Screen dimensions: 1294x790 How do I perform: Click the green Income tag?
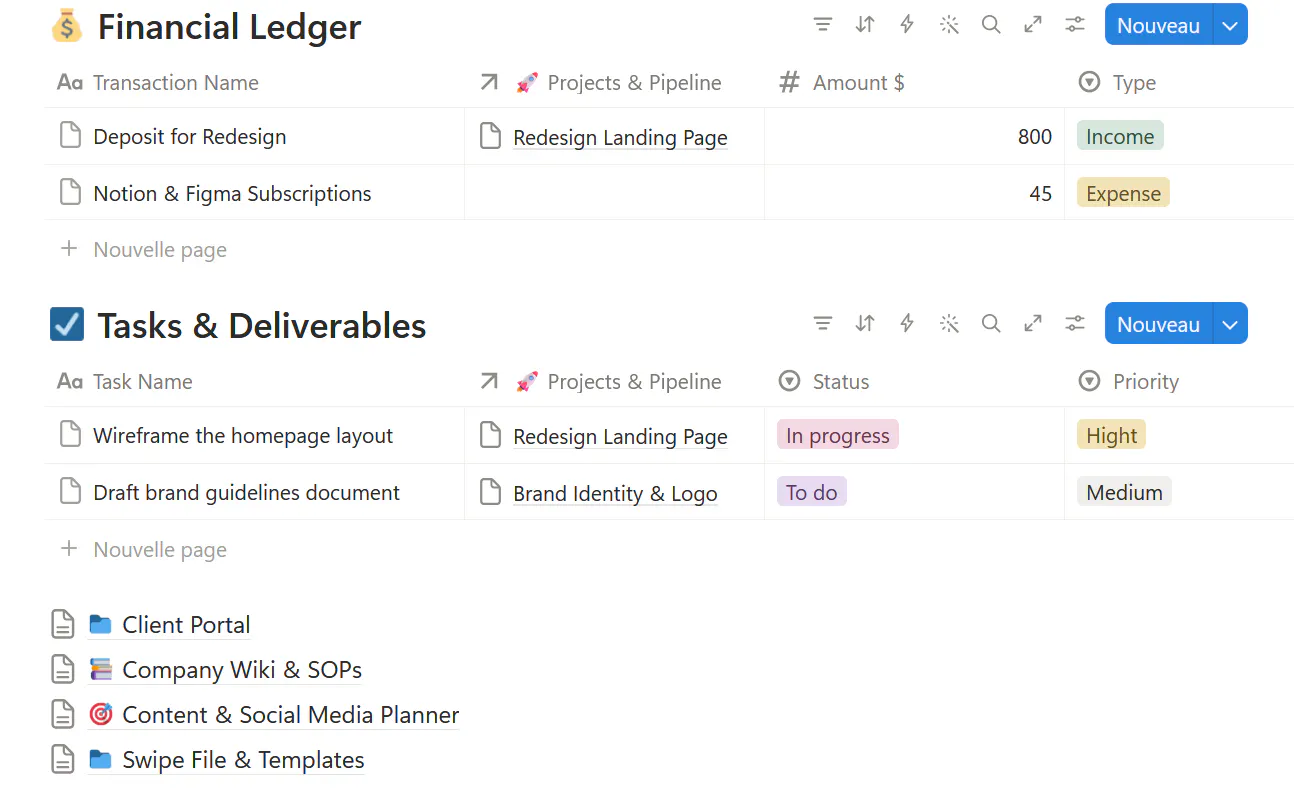pyautogui.click(x=1120, y=137)
